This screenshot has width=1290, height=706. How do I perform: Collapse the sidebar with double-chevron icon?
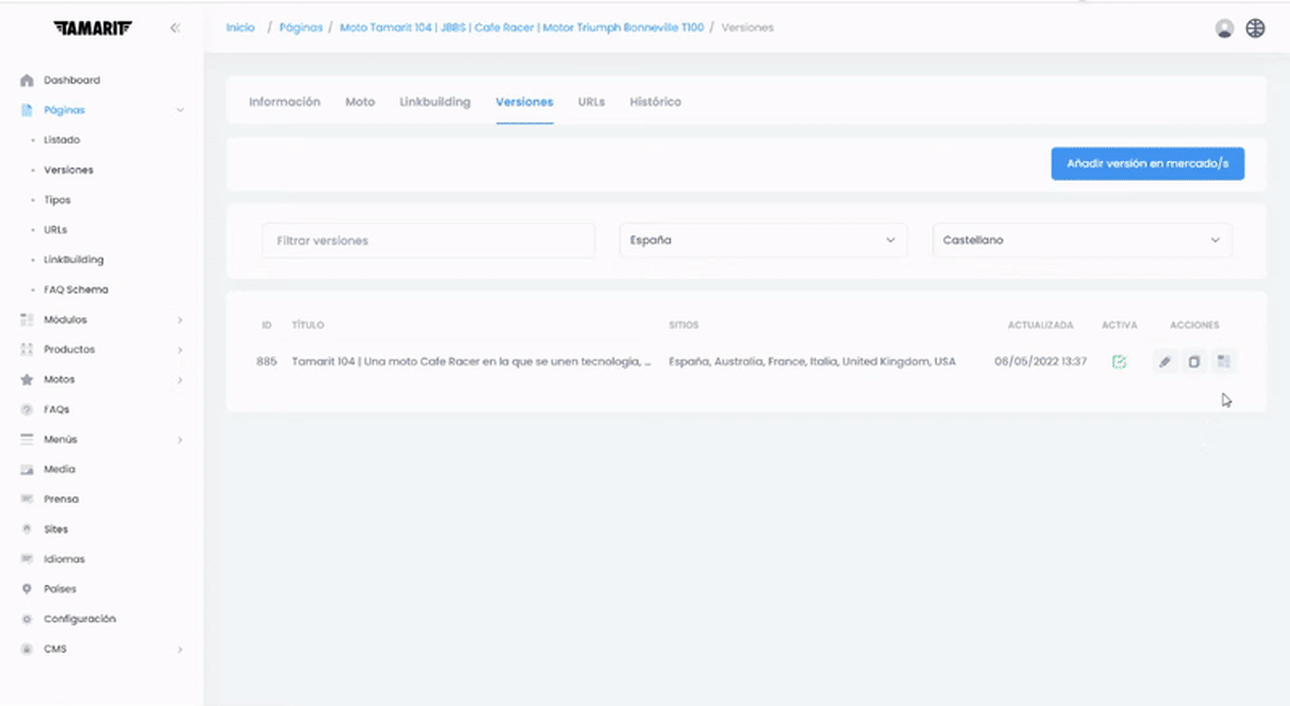coord(175,28)
